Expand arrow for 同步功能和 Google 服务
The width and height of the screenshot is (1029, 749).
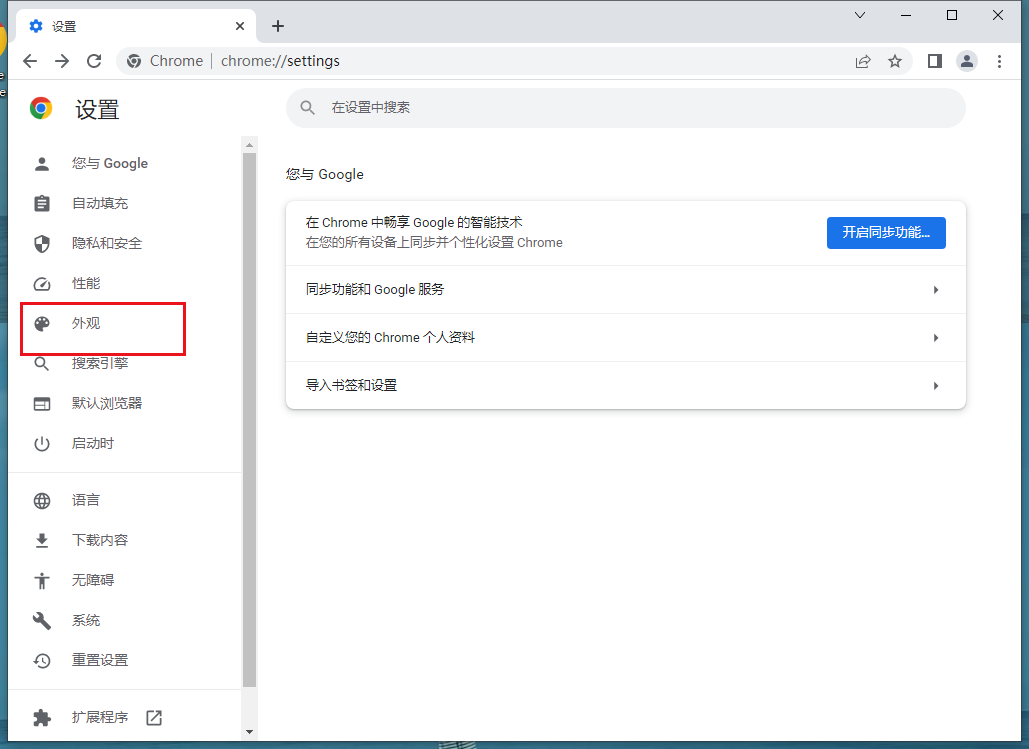pyautogui.click(x=936, y=289)
